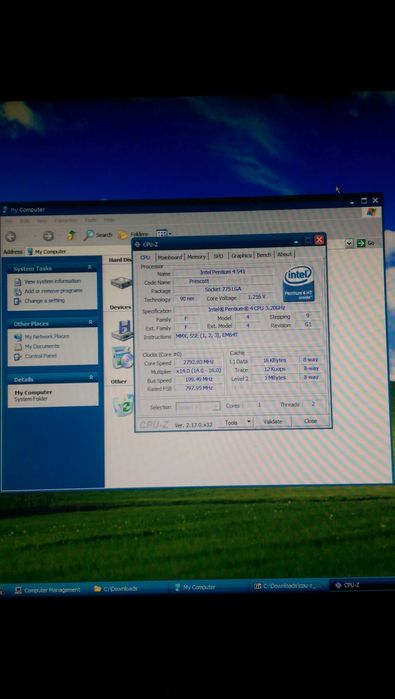The height and width of the screenshot is (699, 395).
Task: Select the hard disk drive icon
Action: point(121,282)
